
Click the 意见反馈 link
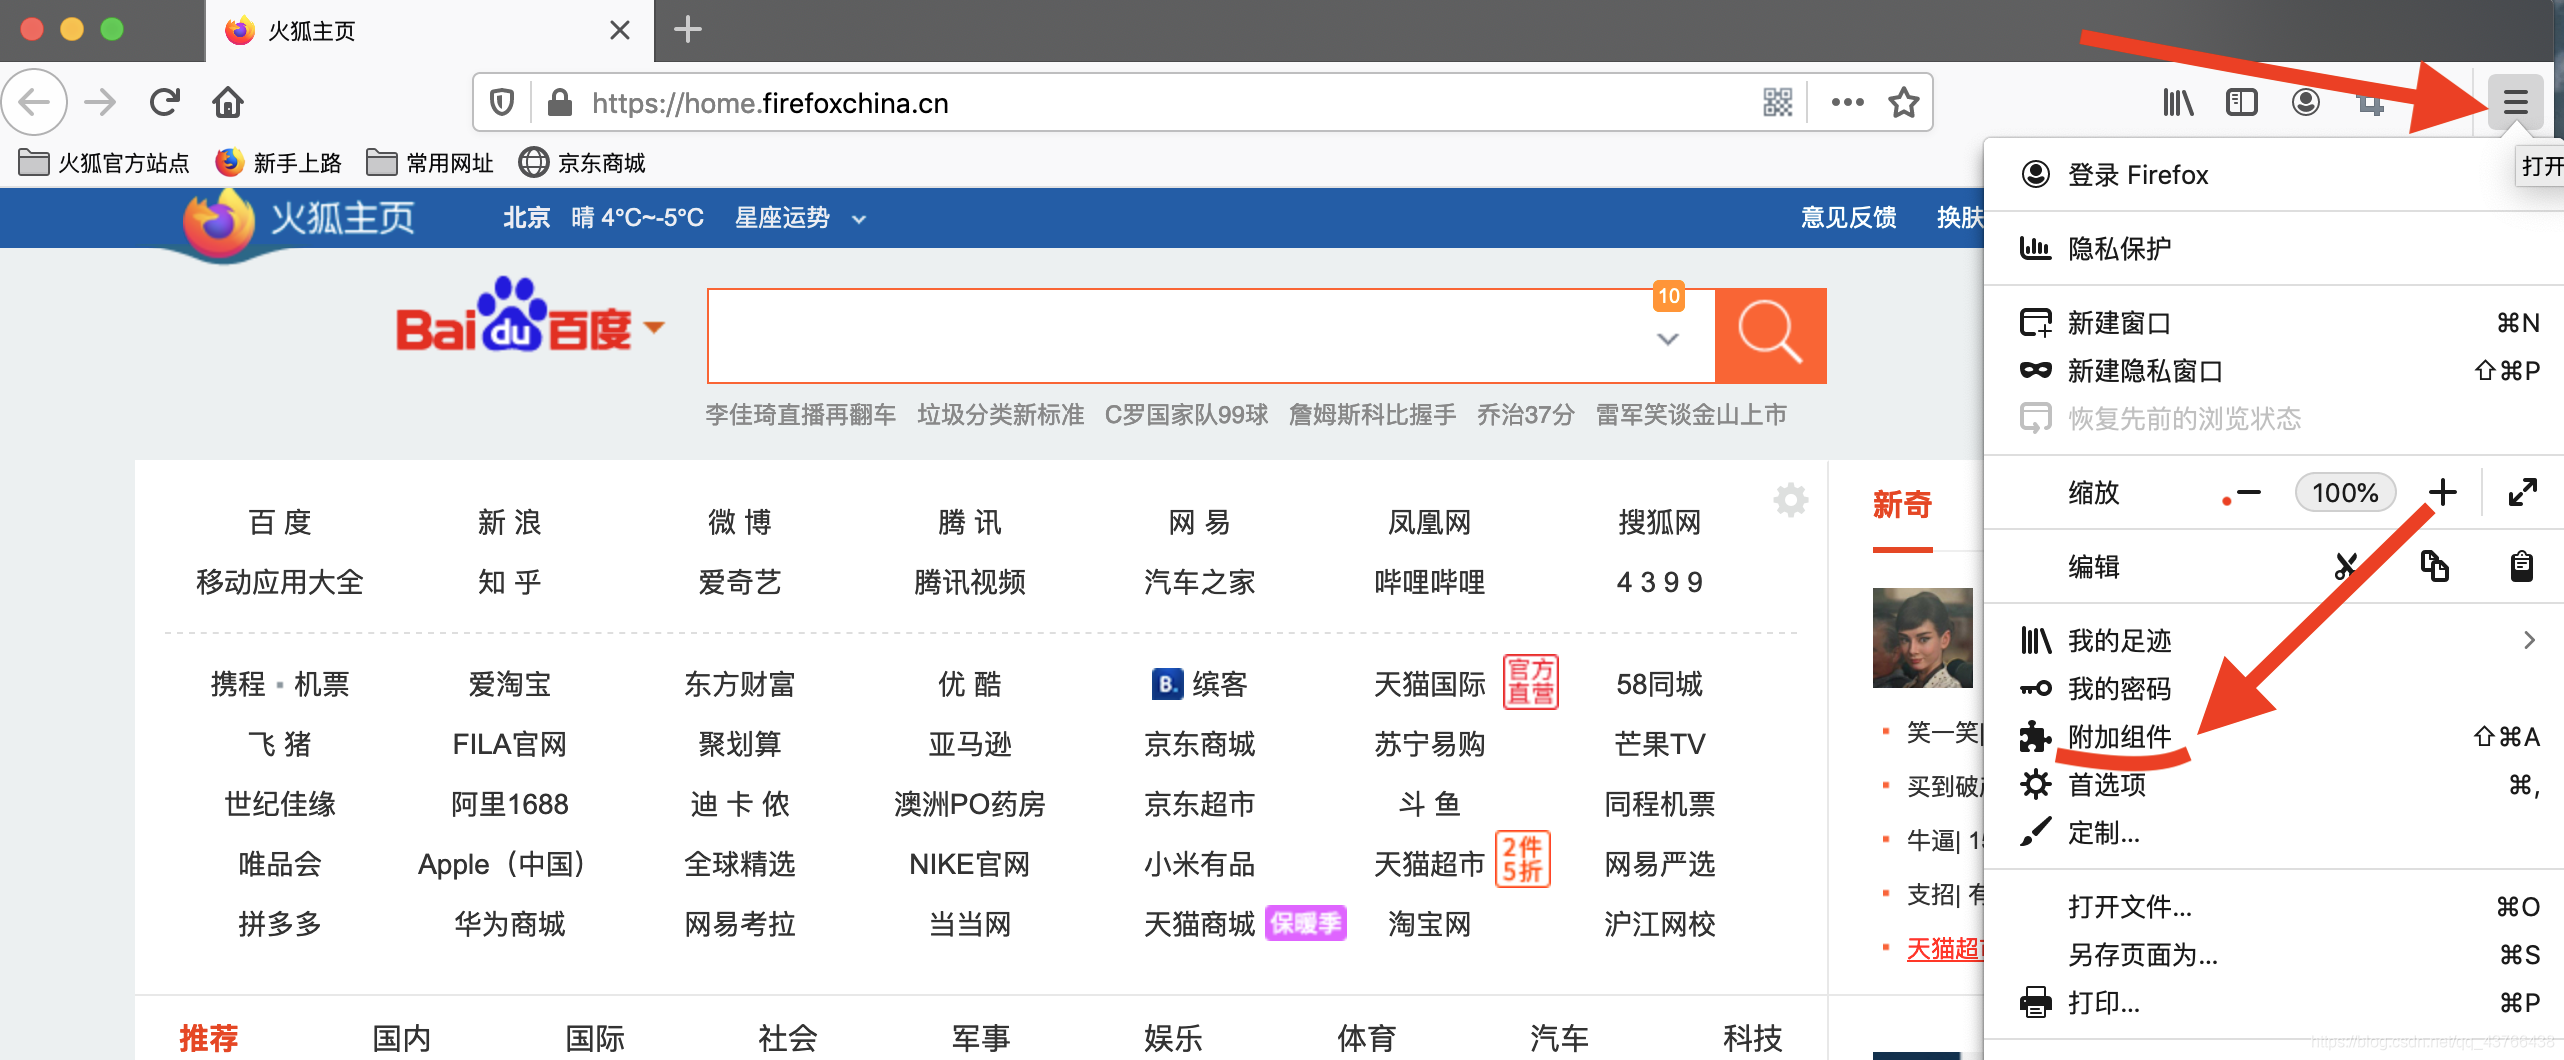[x=1848, y=218]
